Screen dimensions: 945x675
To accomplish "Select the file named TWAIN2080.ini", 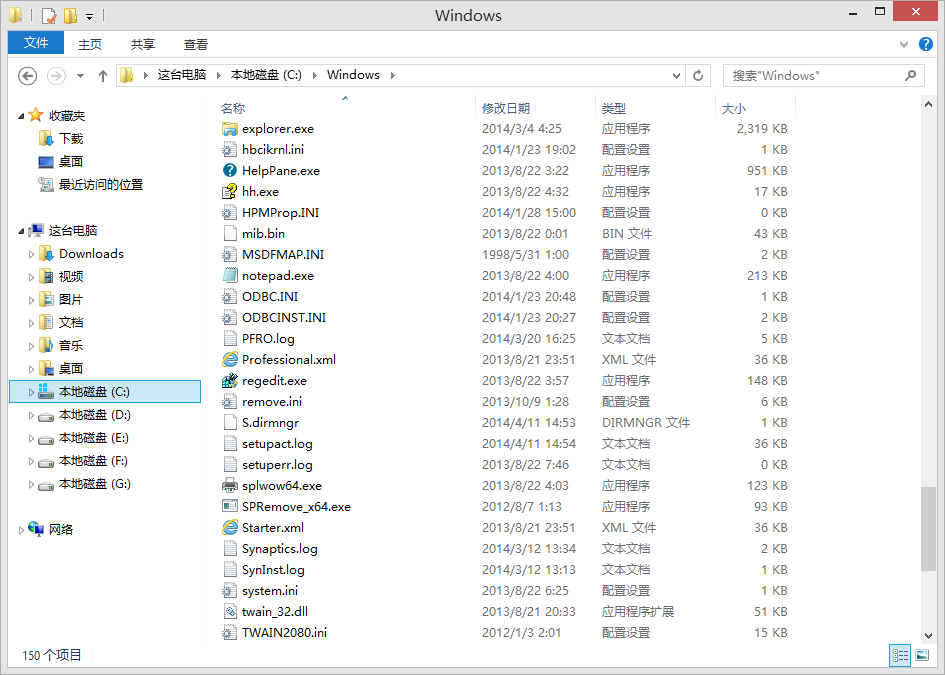I will point(284,633).
